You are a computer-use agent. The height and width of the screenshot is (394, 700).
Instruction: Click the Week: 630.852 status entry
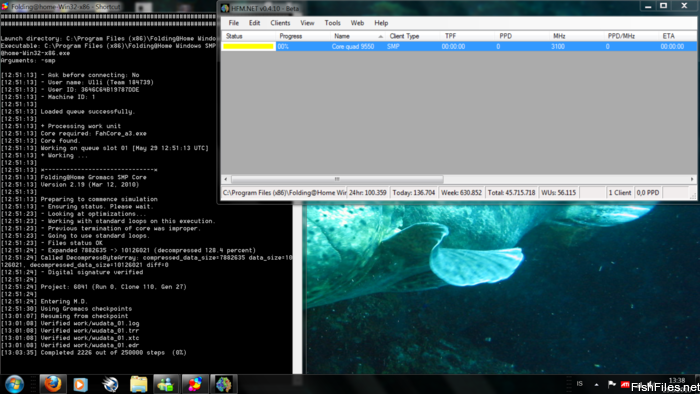[x=461, y=193]
